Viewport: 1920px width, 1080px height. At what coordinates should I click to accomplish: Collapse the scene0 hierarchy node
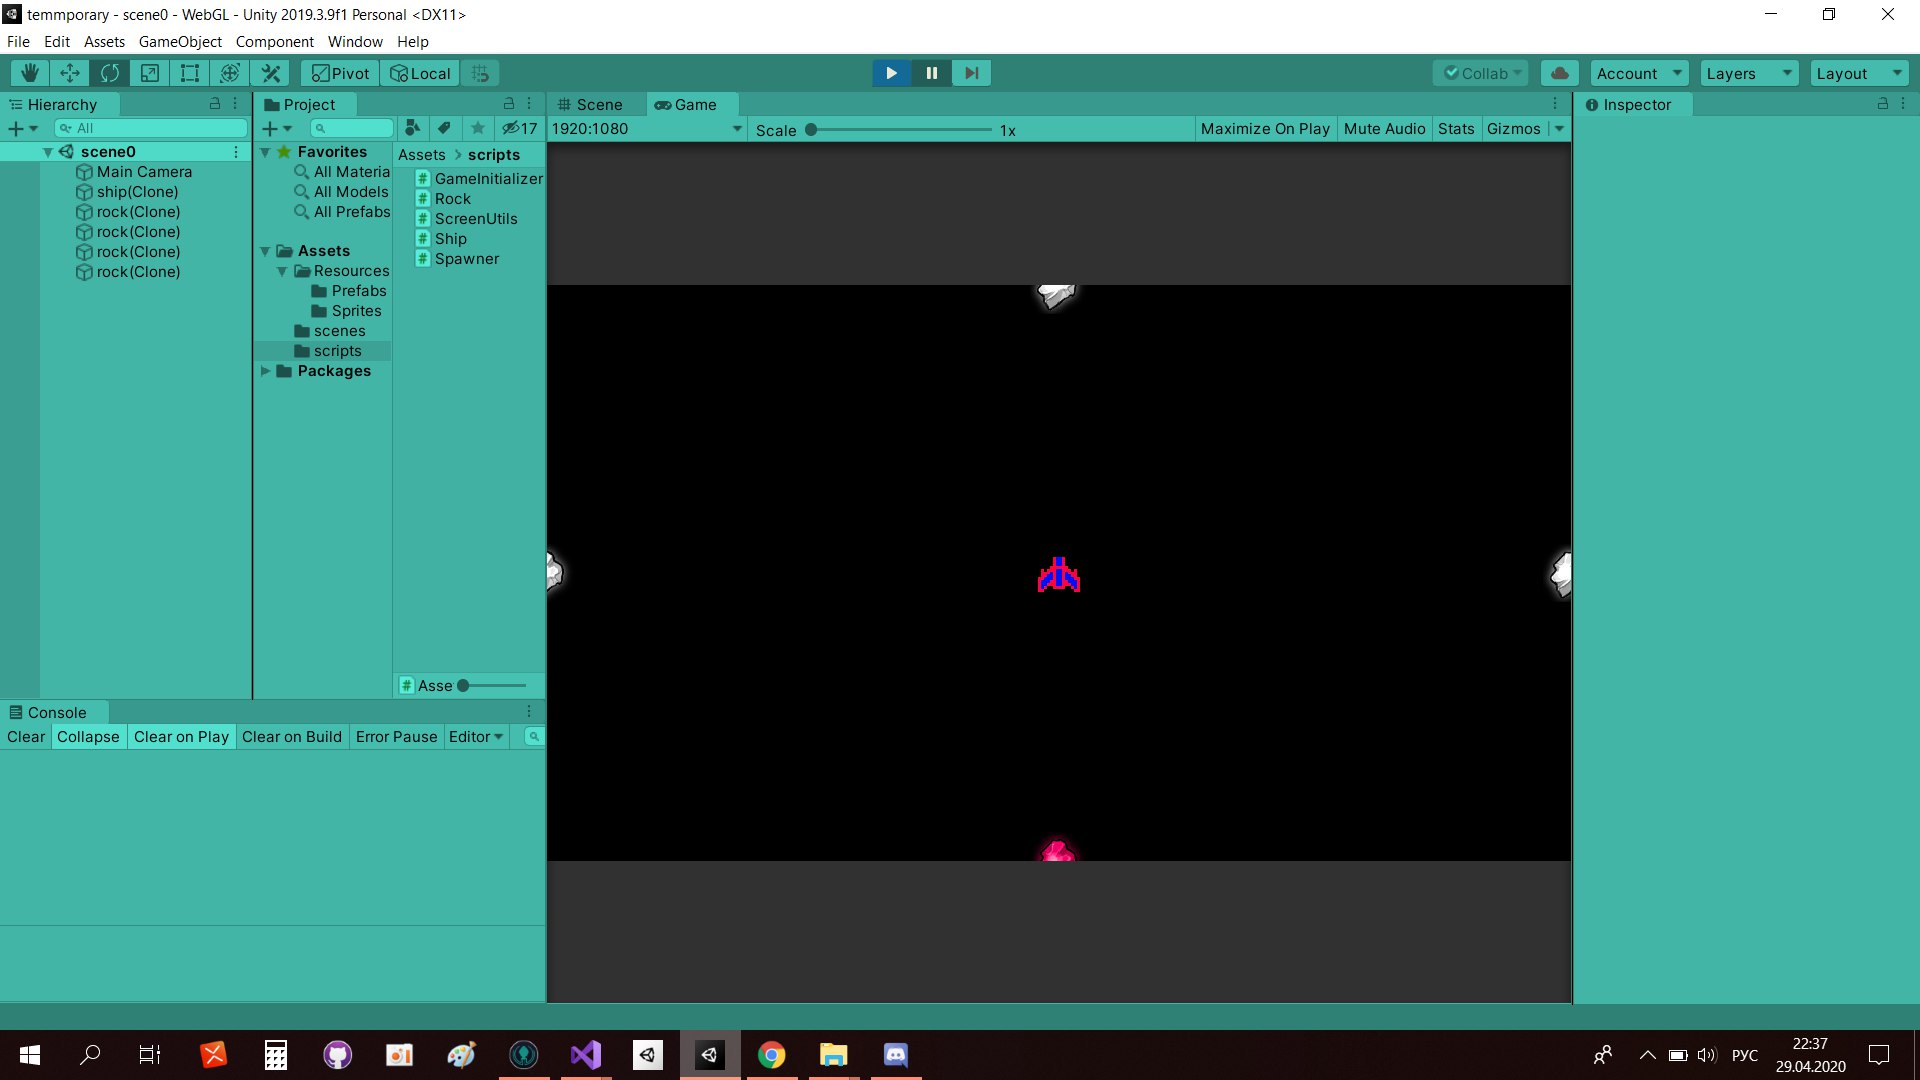point(47,152)
